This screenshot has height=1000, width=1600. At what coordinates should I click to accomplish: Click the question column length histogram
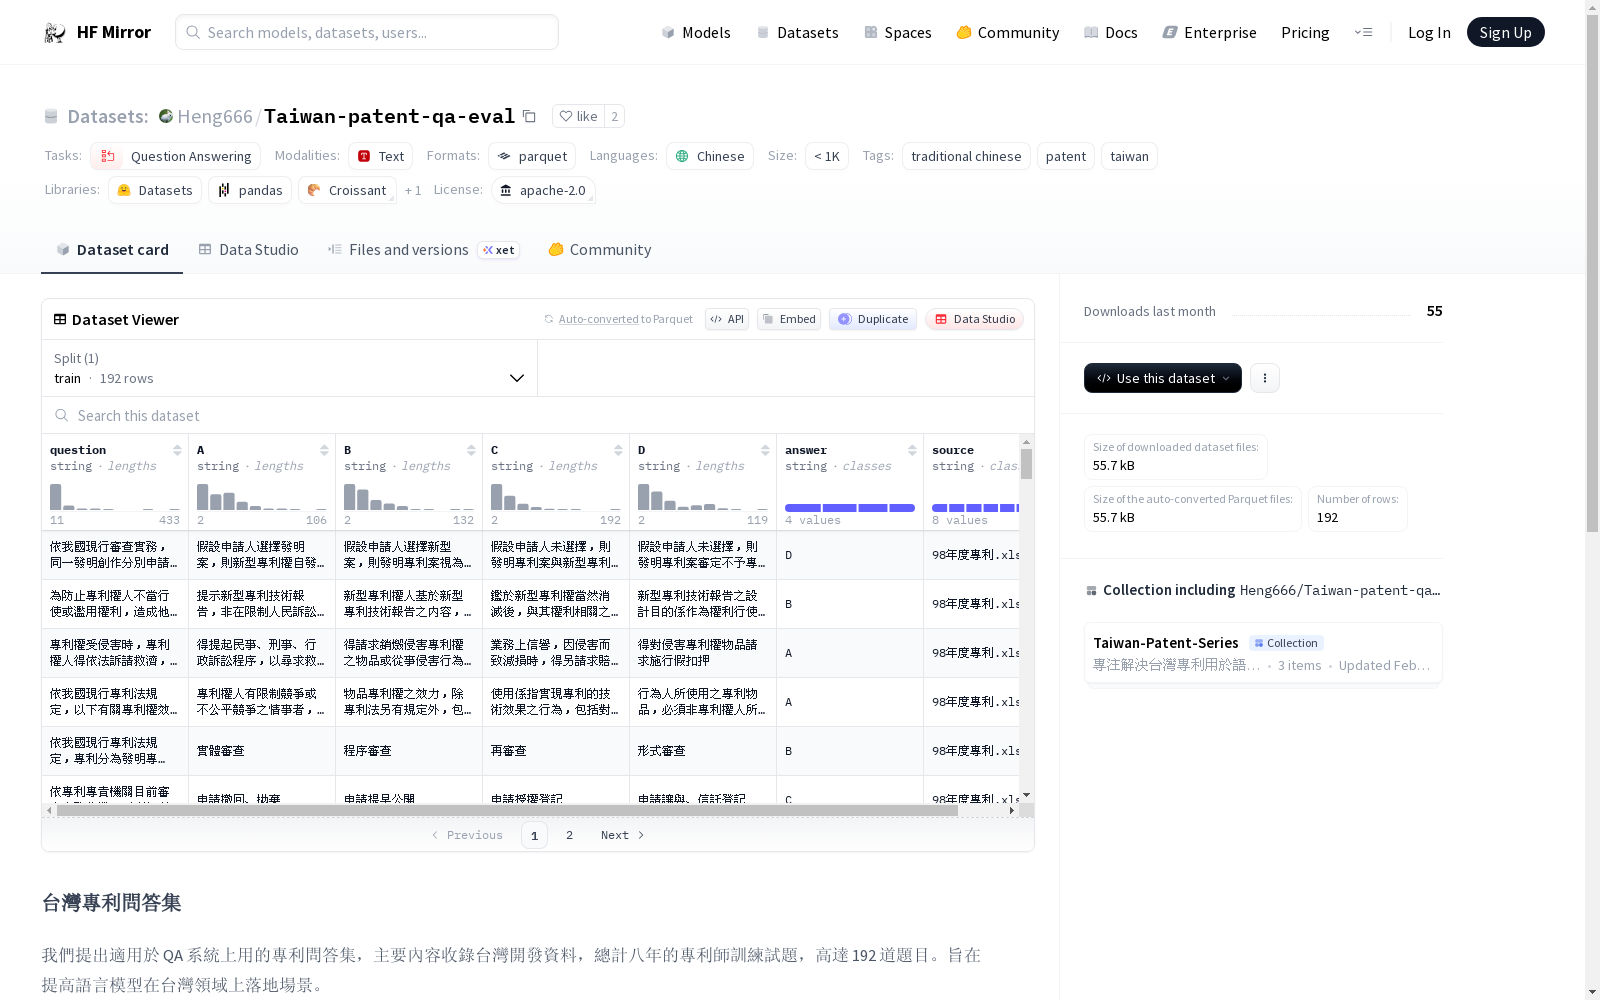tap(115, 497)
